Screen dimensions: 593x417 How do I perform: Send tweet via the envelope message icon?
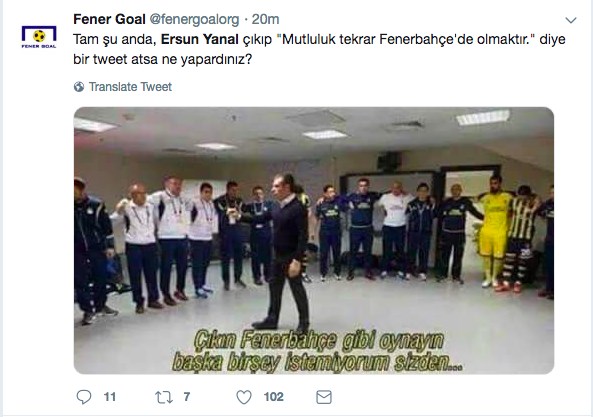pyautogui.click(x=324, y=397)
